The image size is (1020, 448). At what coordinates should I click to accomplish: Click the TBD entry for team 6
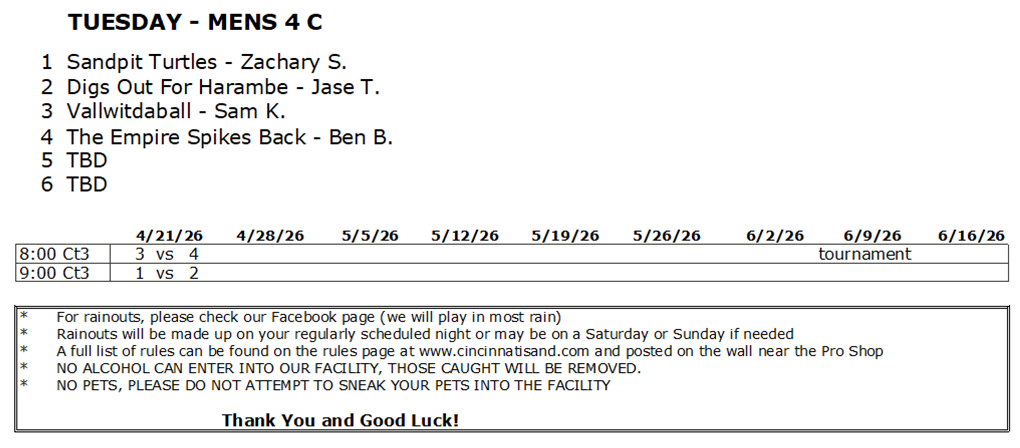click(x=87, y=184)
